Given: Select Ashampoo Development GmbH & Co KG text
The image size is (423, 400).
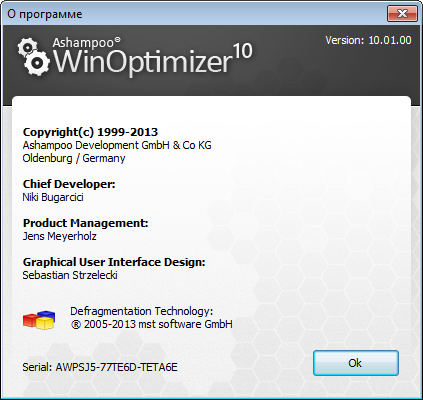Looking at the screenshot, I should click(117, 145).
